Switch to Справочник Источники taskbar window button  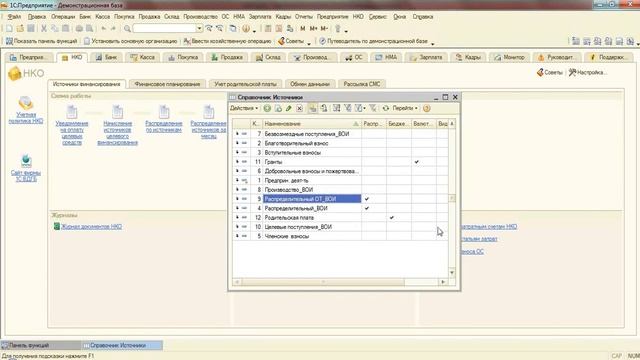122,345
